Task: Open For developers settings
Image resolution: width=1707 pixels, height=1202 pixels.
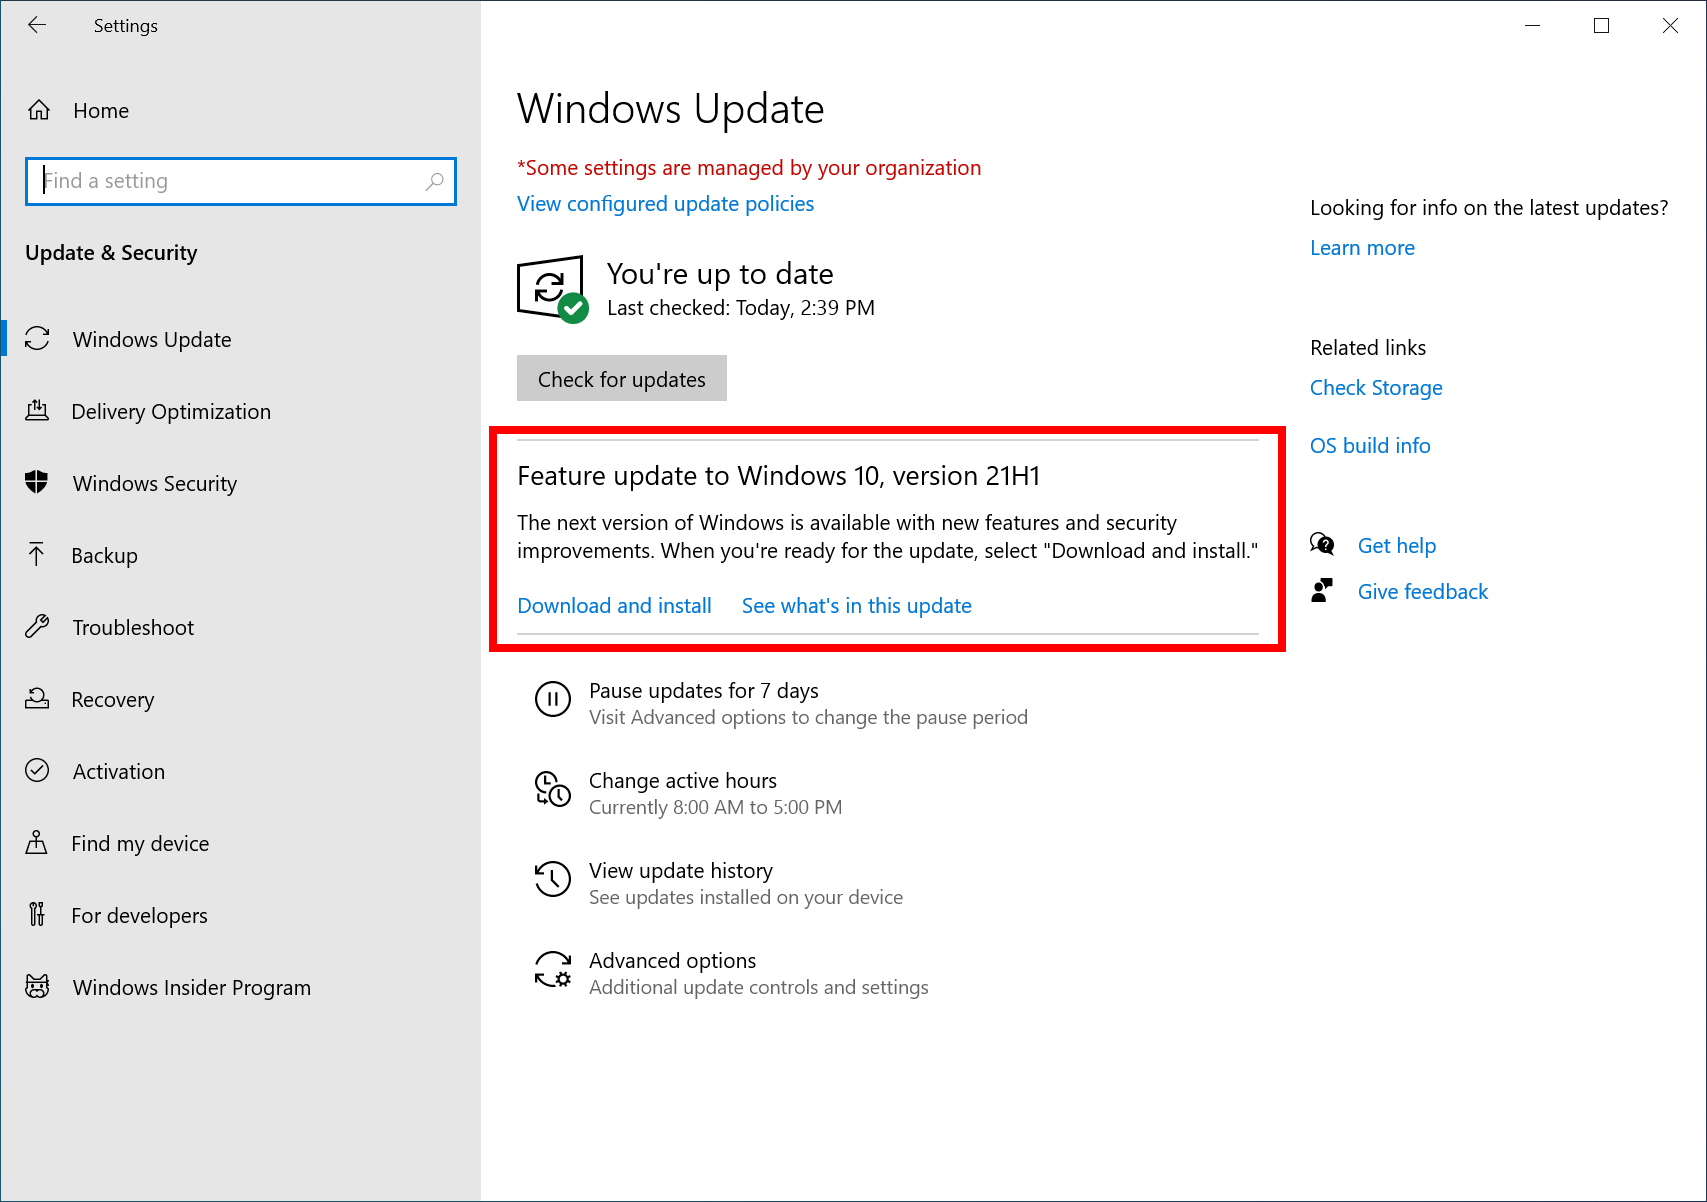Action: coord(140,915)
